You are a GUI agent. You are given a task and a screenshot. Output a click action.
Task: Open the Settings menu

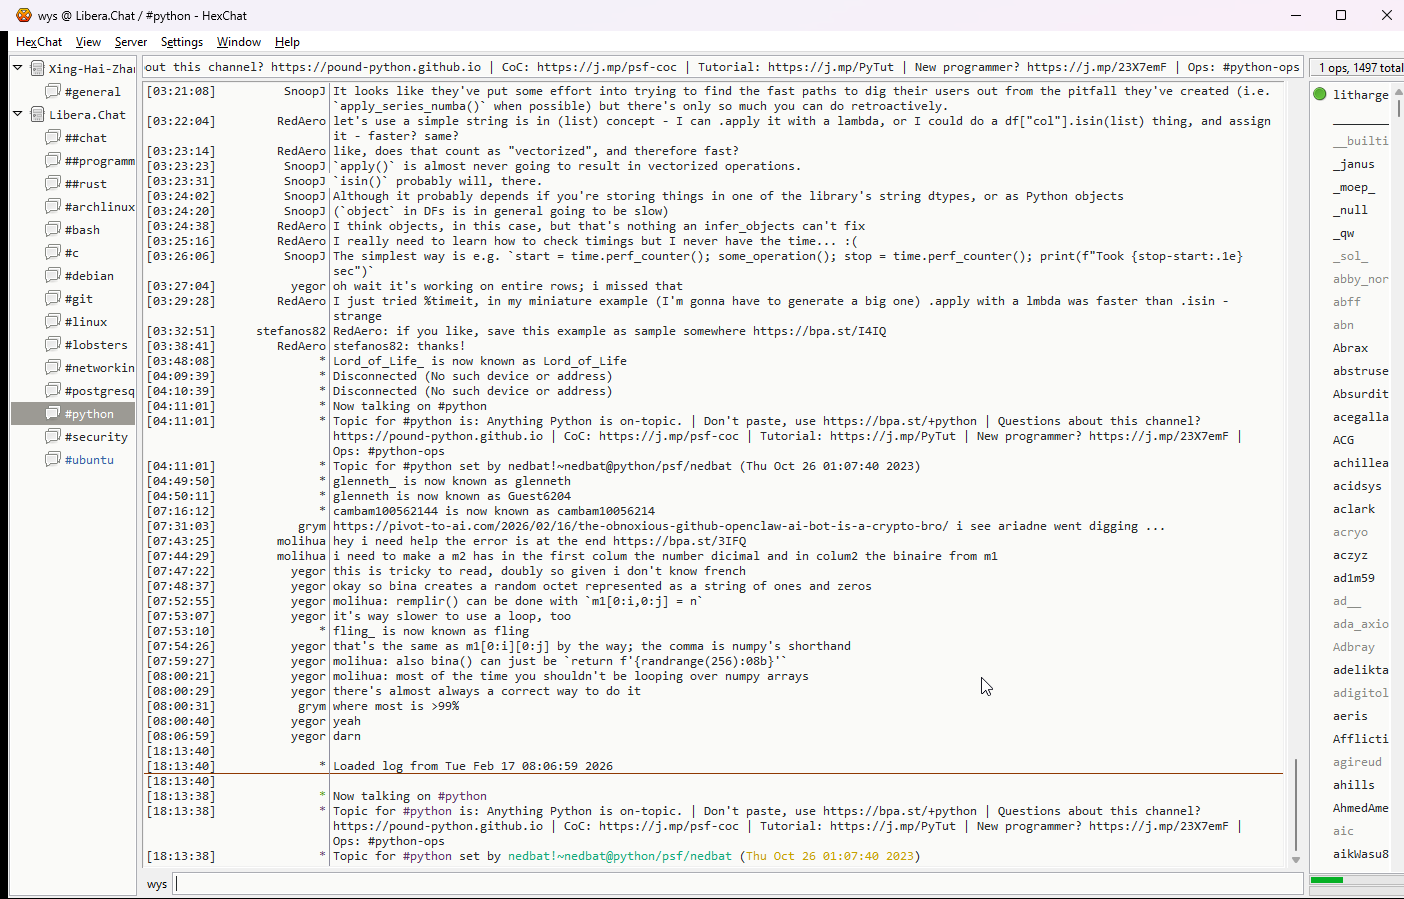(182, 42)
